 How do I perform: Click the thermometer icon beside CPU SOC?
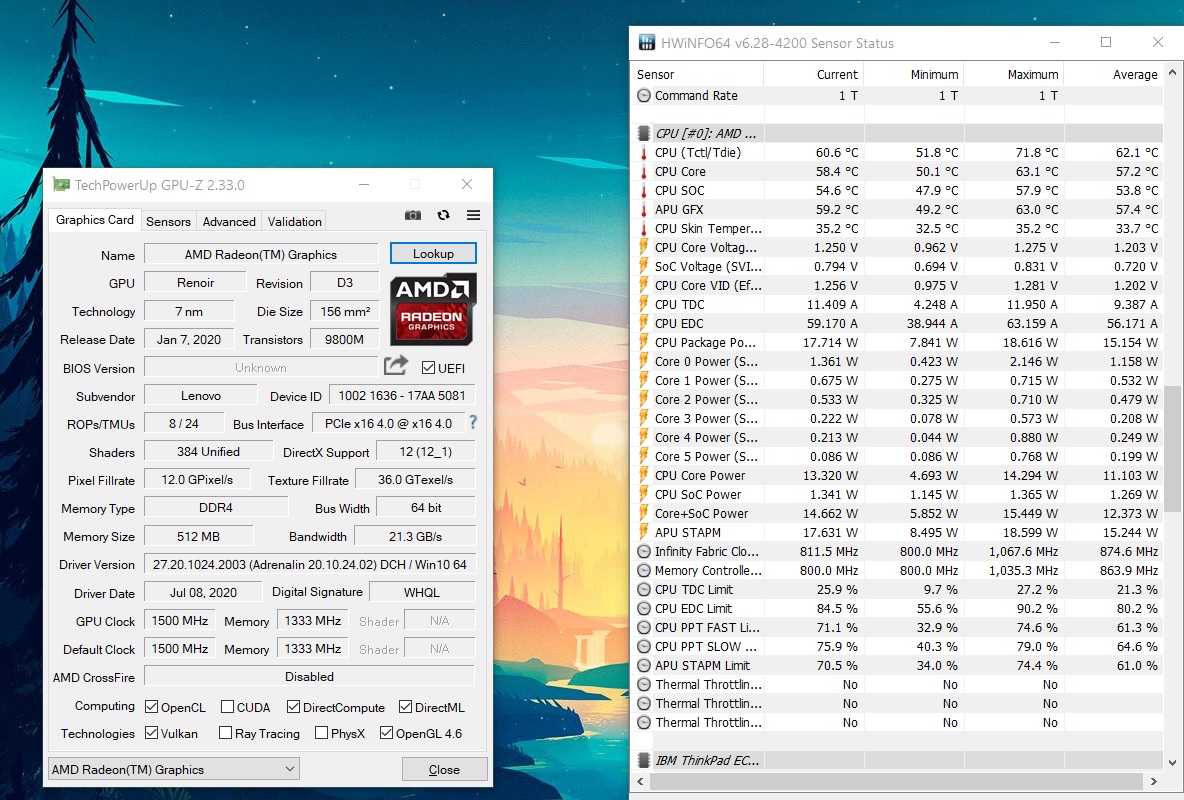644,190
